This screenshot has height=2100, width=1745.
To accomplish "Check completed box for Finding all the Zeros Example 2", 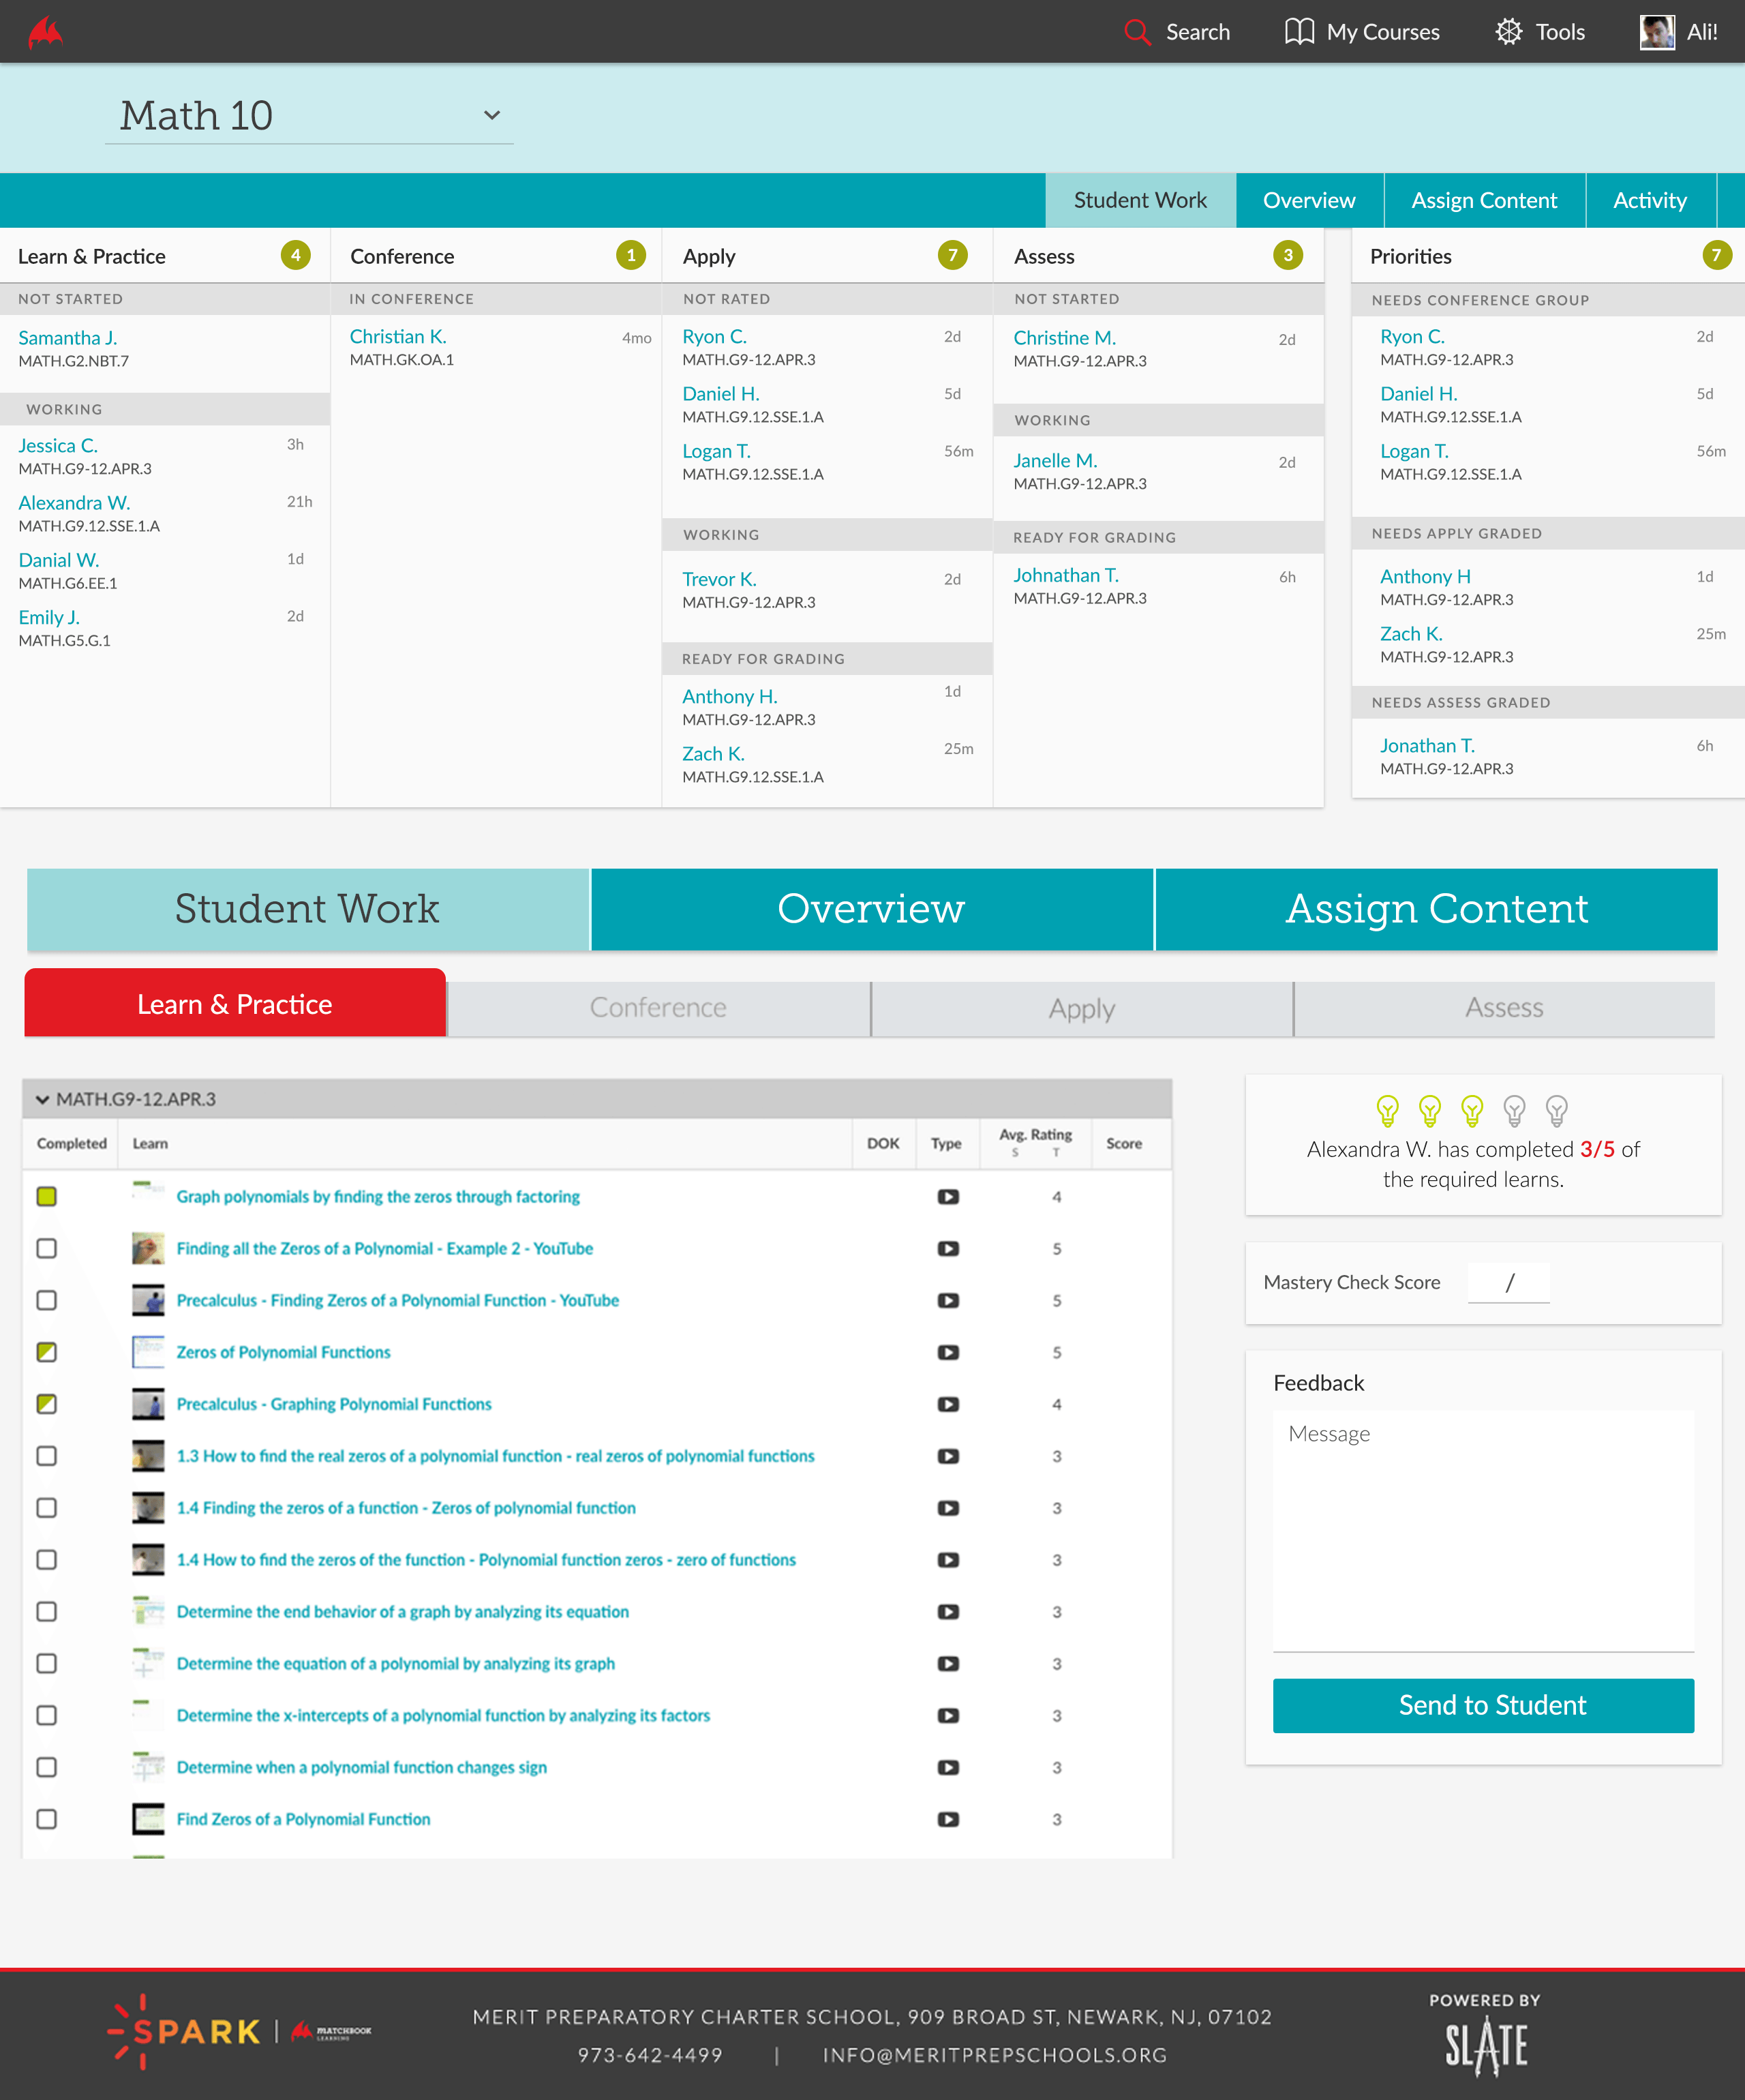I will click(x=47, y=1249).
